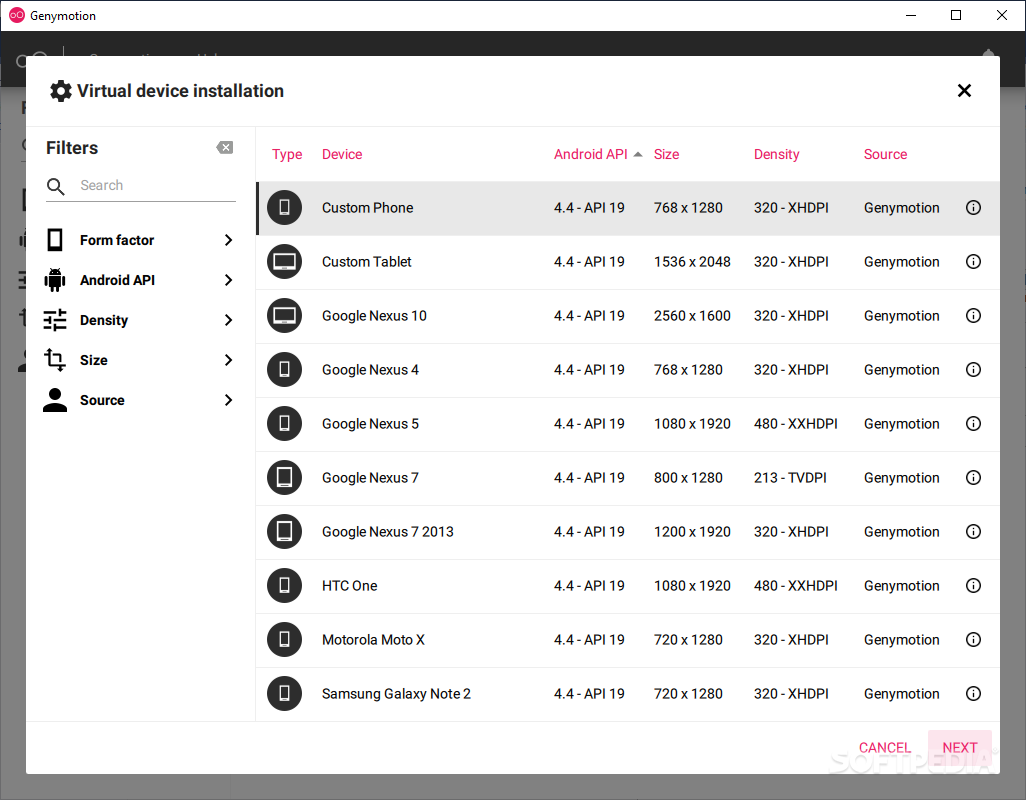
Task: Sort list by Size column header
Action: (666, 154)
